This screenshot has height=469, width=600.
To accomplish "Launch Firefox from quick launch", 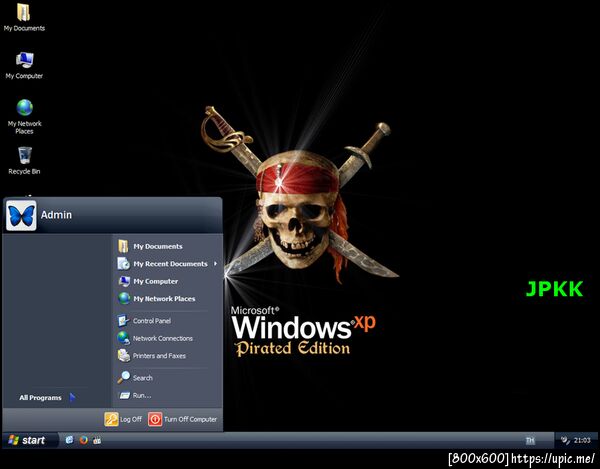I will pos(83,440).
